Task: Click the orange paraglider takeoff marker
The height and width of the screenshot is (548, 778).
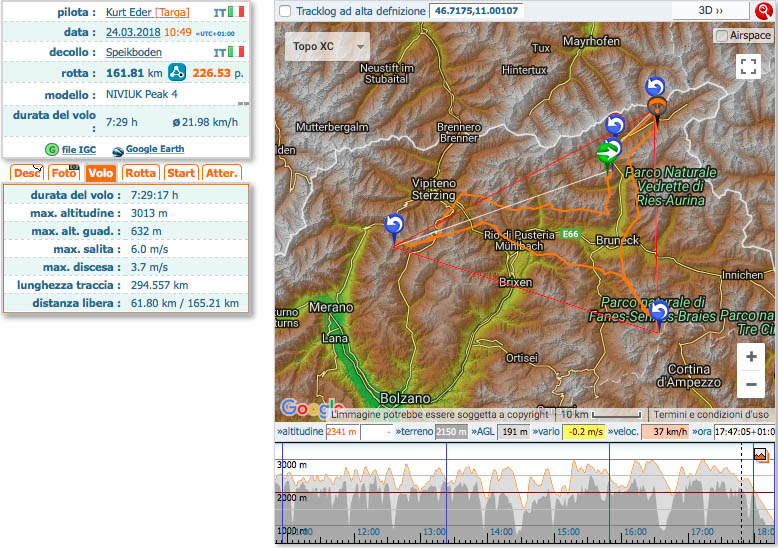Action: pyautogui.click(x=656, y=105)
